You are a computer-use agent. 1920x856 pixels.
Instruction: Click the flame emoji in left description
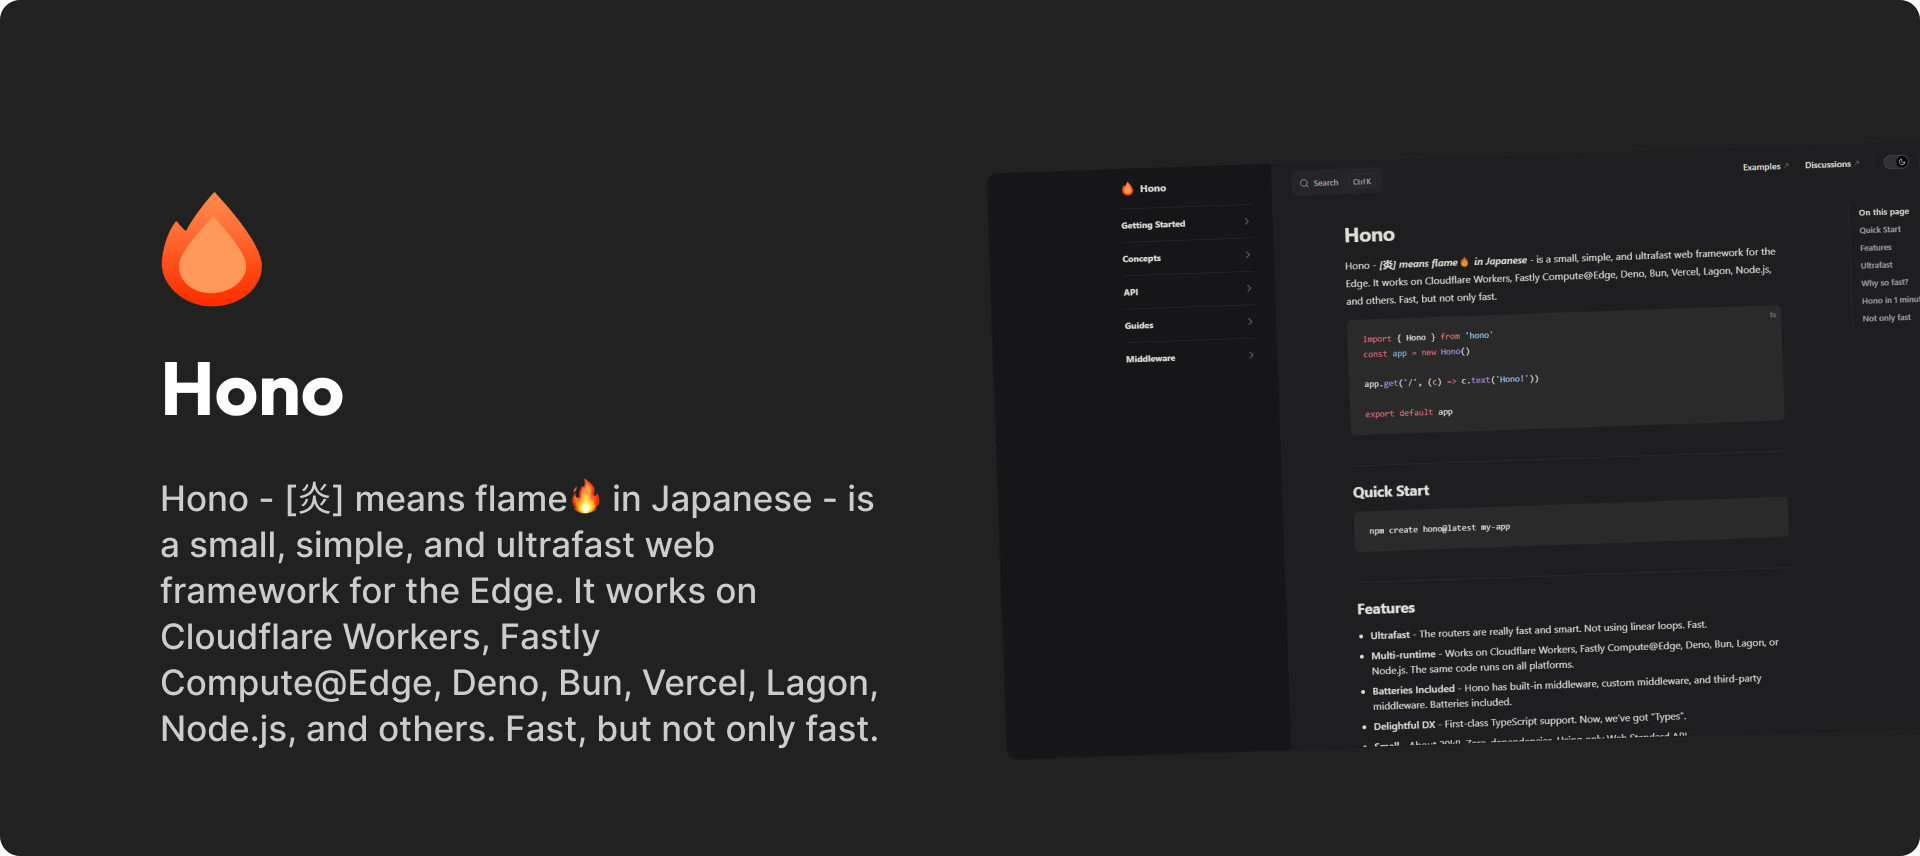[x=586, y=496]
